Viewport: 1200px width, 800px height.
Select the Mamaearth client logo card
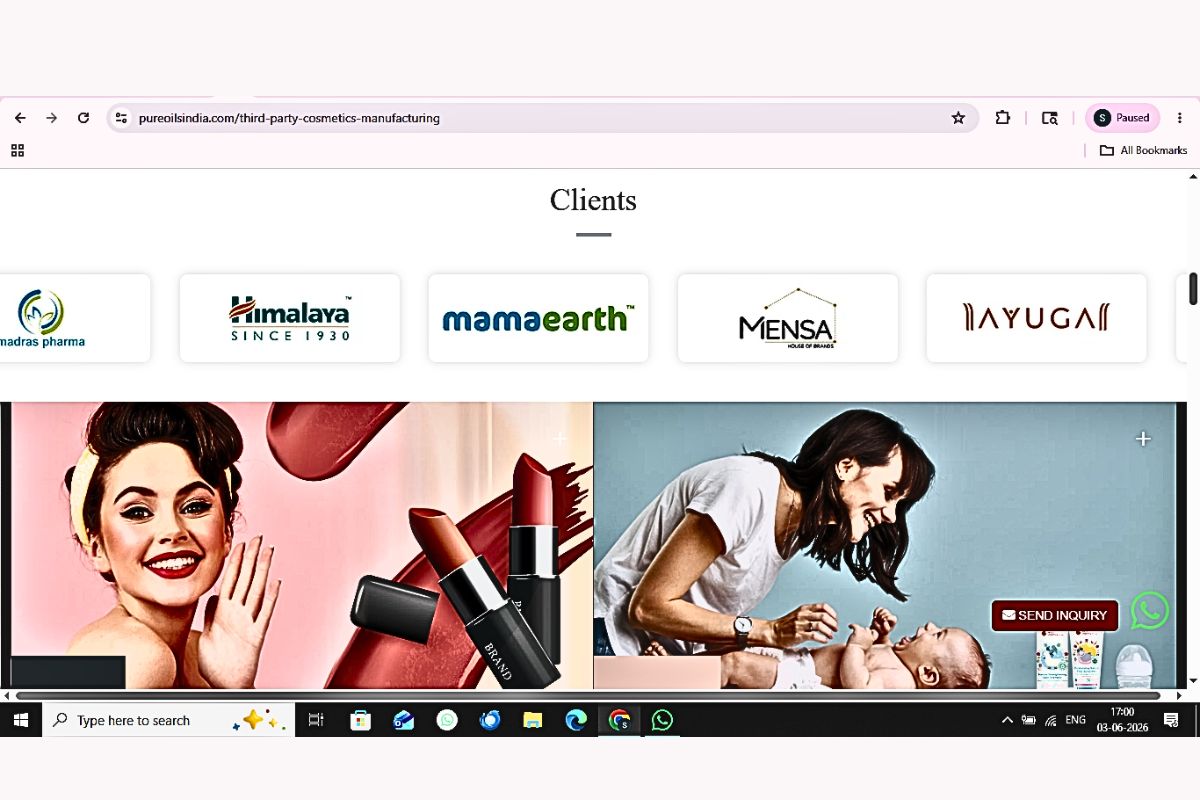[x=538, y=318]
